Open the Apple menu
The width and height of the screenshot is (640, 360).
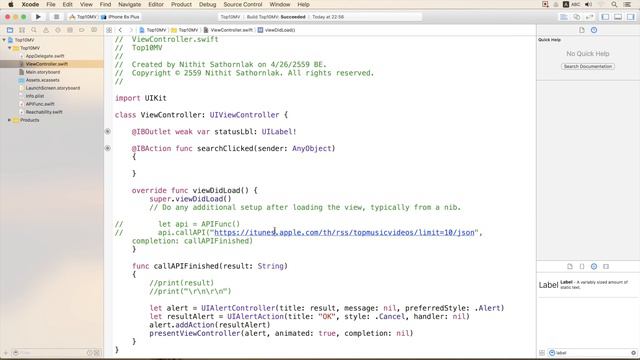click(x=11, y=4)
